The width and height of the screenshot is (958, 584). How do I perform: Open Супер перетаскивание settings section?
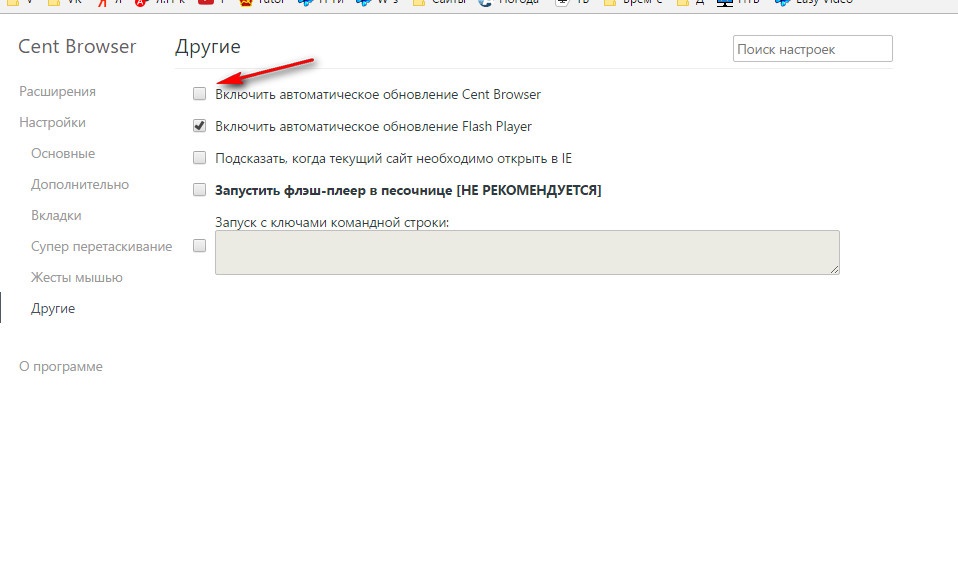pyautogui.click(x=101, y=246)
